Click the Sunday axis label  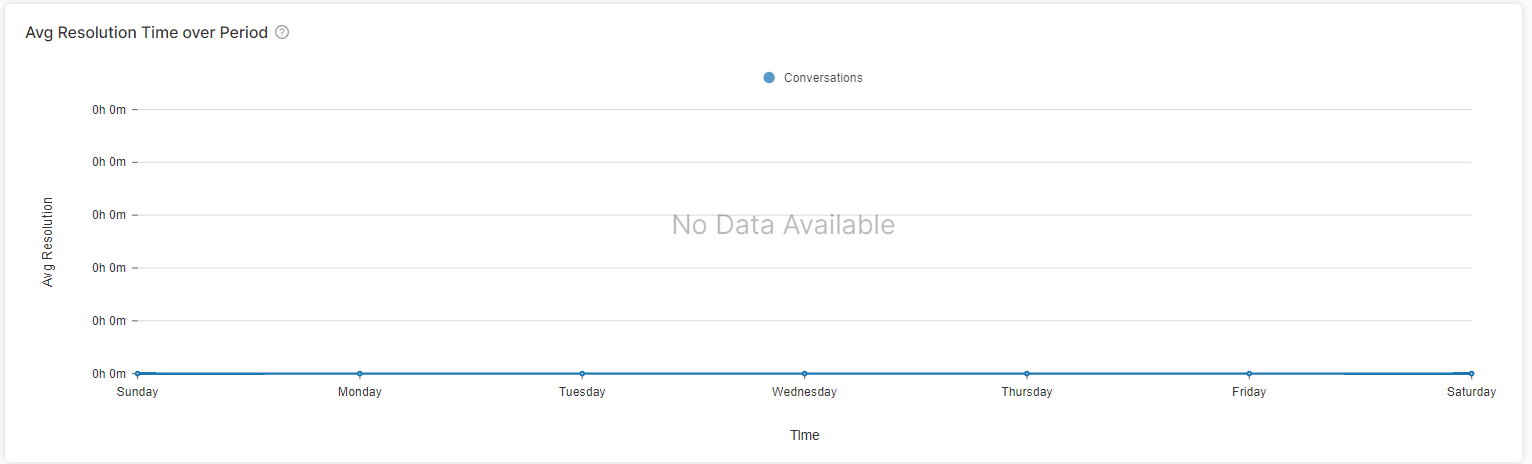(137, 392)
